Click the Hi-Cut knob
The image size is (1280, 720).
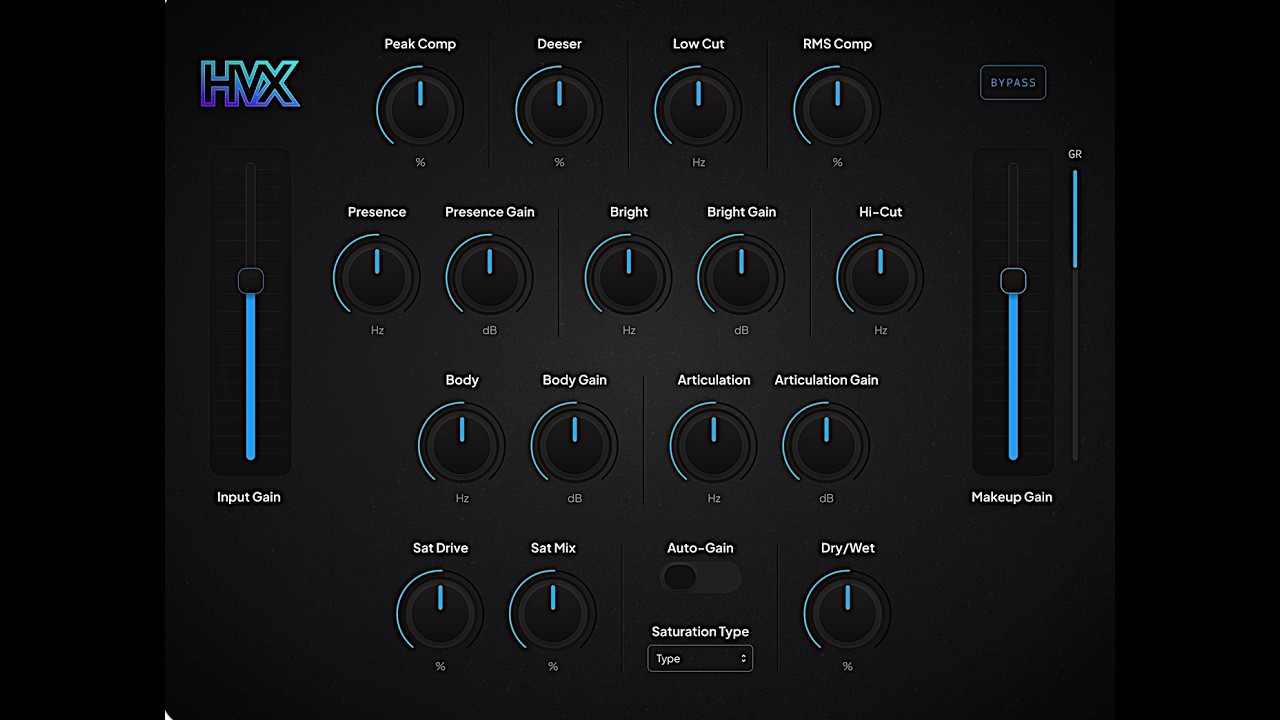pyautogui.click(x=880, y=277)
